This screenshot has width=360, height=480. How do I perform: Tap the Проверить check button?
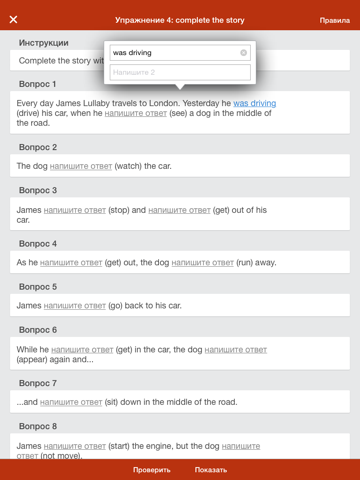coord(152,470)
